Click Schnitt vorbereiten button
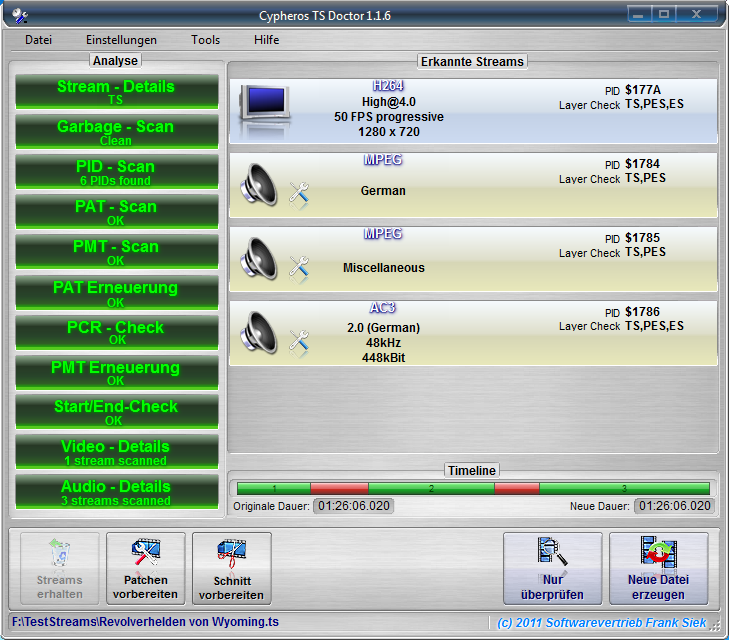 coord(232,568)
